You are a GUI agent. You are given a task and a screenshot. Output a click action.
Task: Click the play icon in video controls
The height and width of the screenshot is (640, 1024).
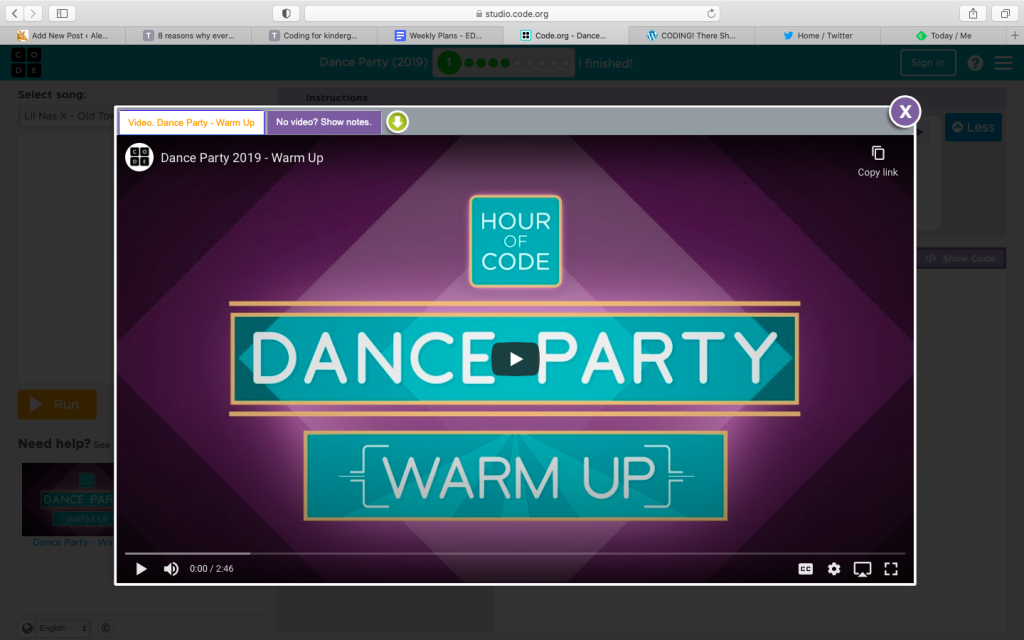(x=140, y=569)
